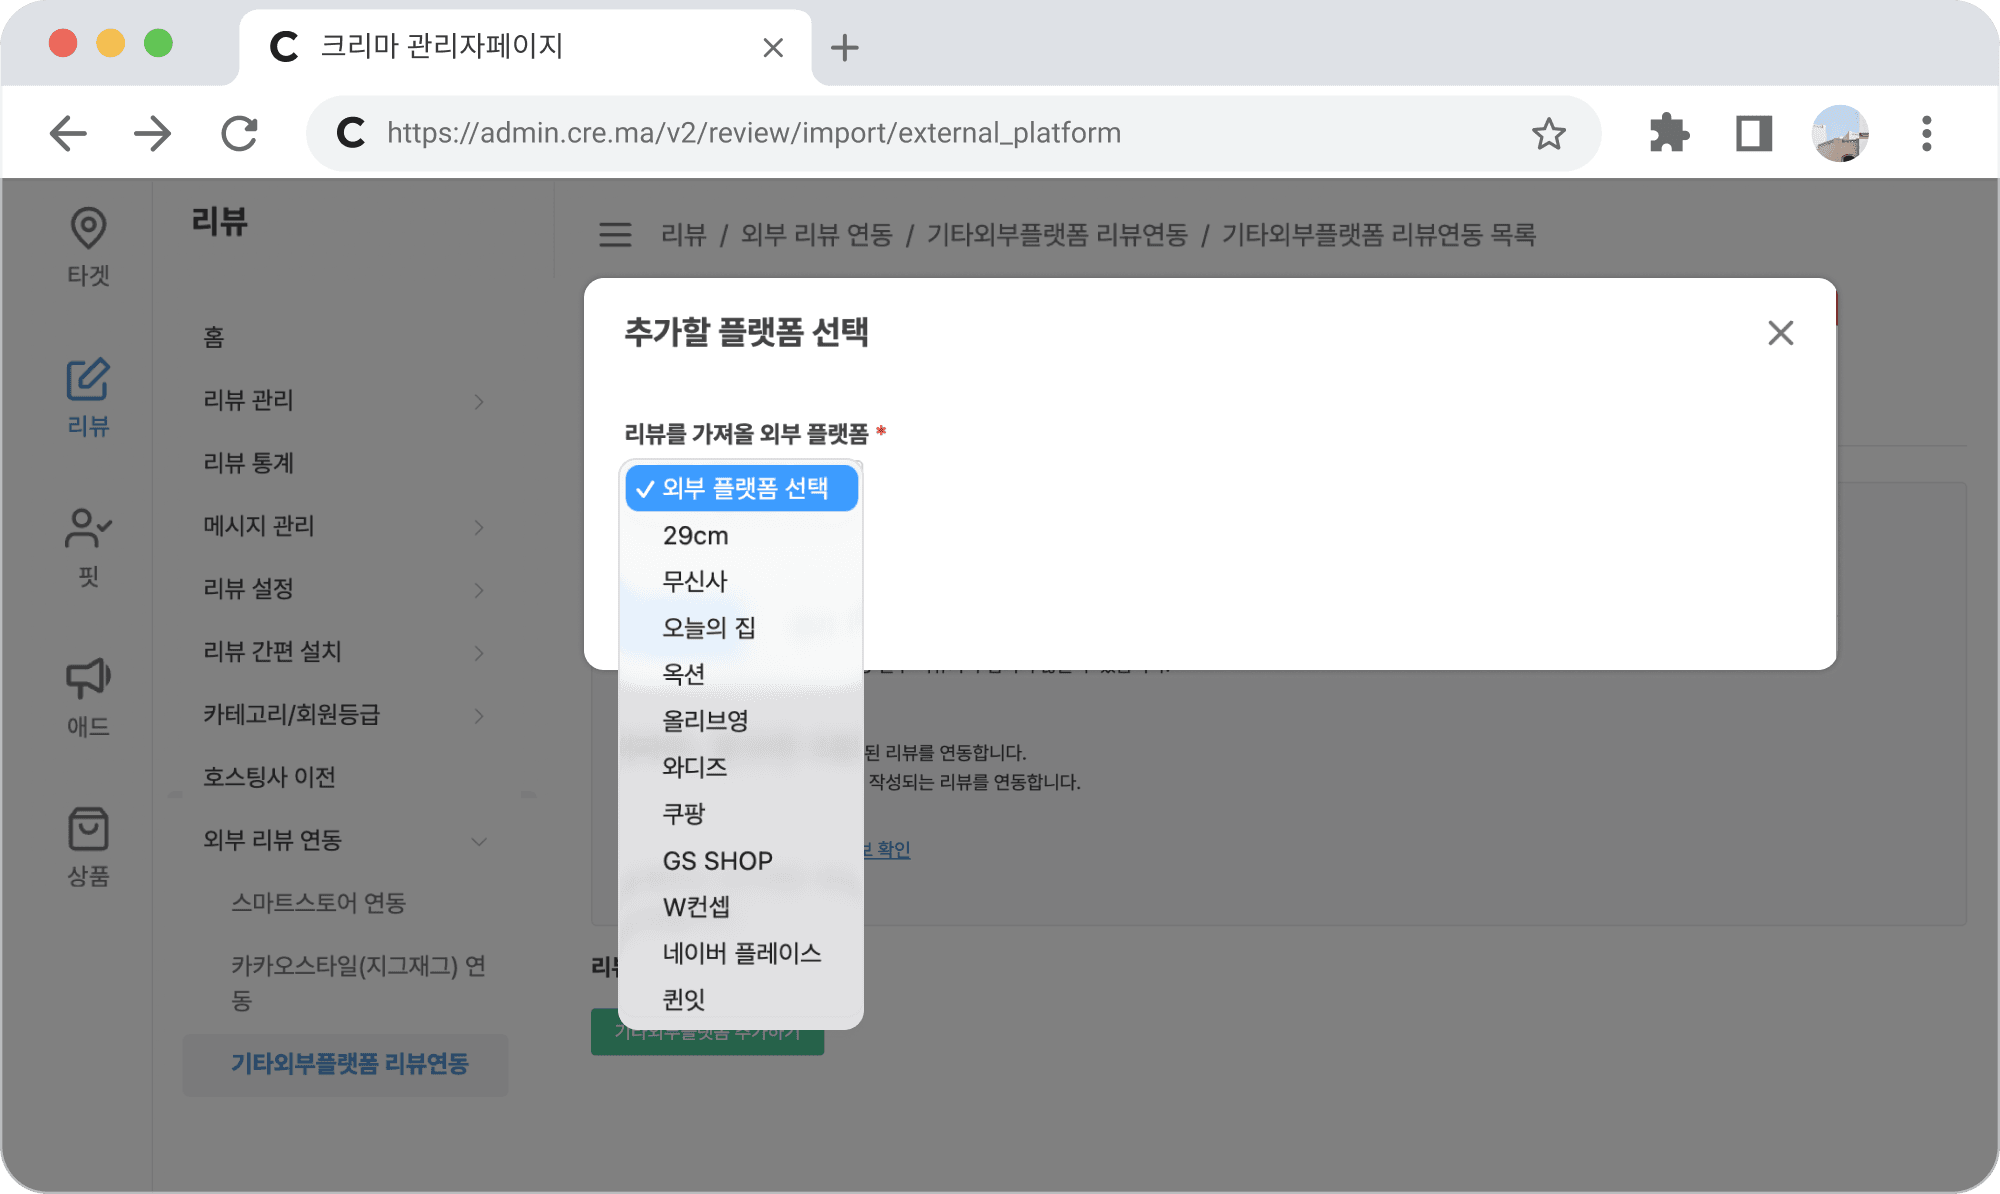
Task: Open 카카오스타일(지그재그) 연동 submenu item
Action: (x=358, y=983)
